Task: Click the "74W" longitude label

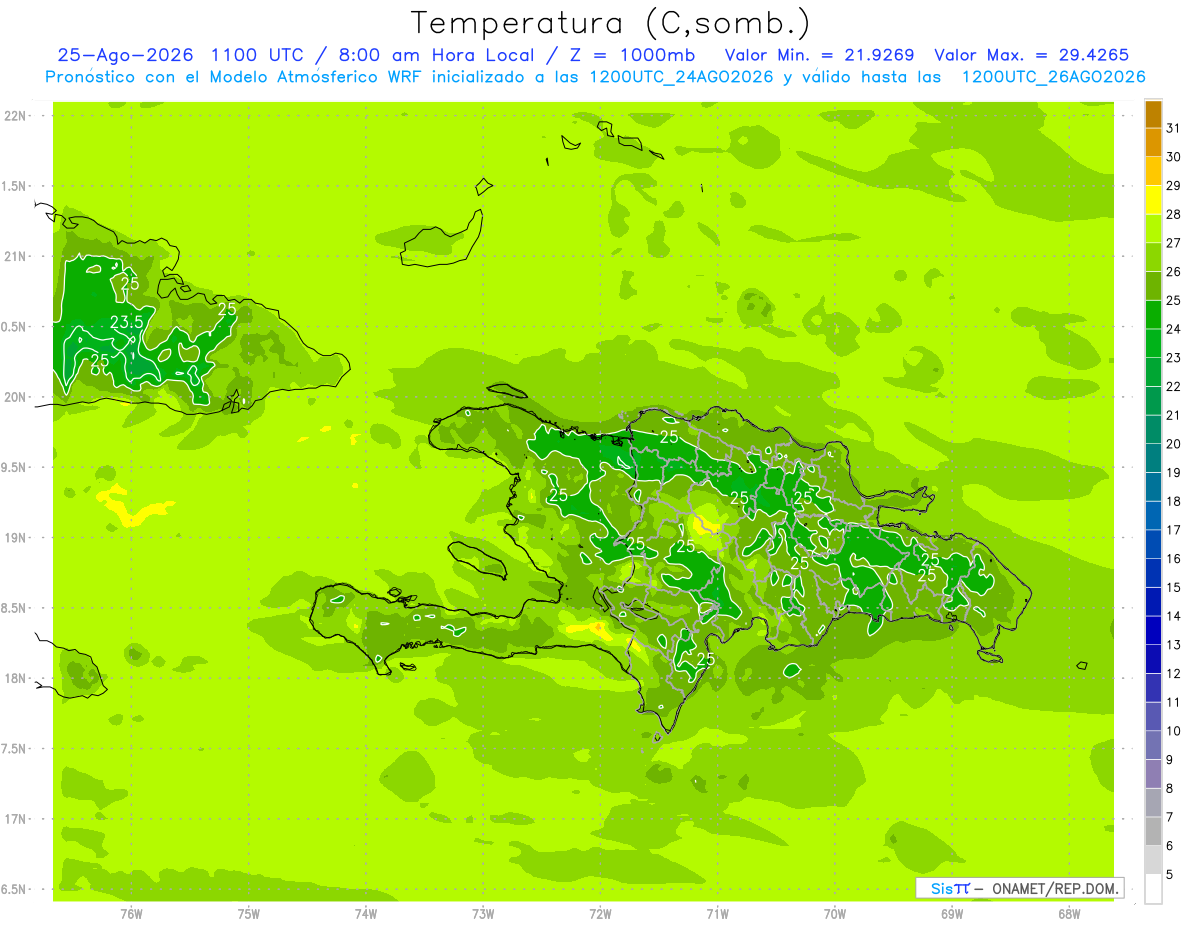Action: pyautogui.click(x=366, y=914)
